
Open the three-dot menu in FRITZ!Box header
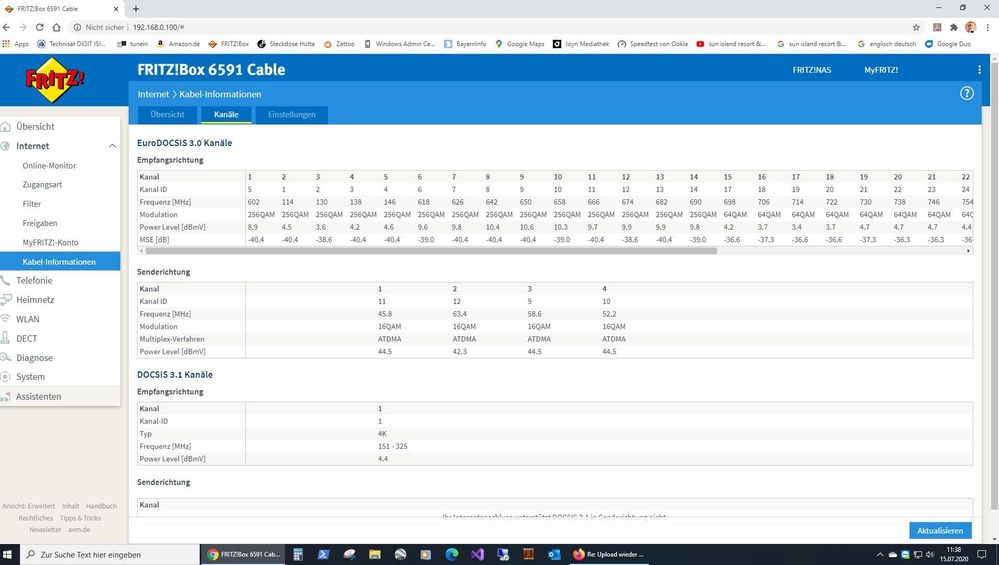coord(979,69)
